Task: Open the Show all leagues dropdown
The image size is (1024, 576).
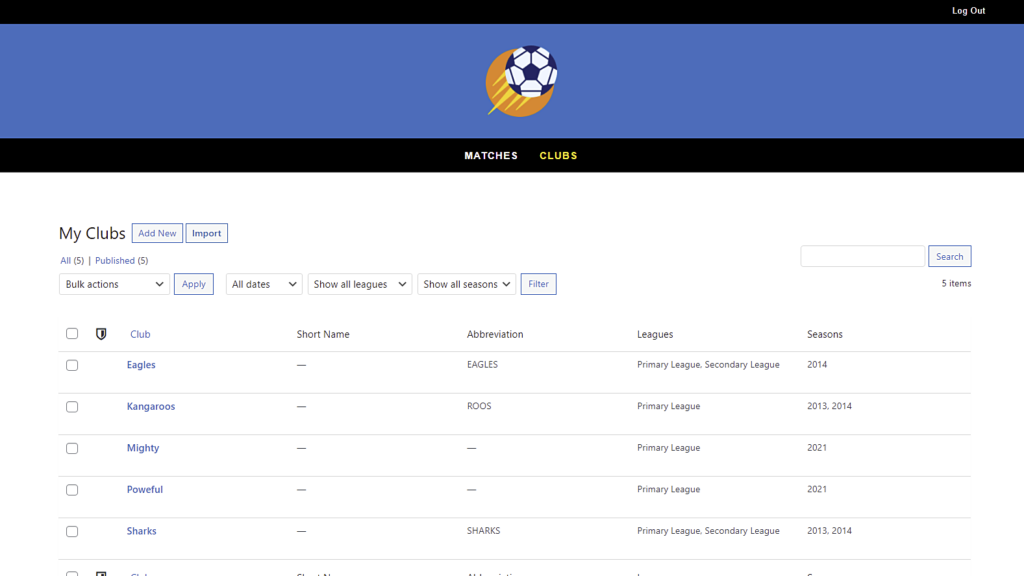Action: [x=359, y=283]
